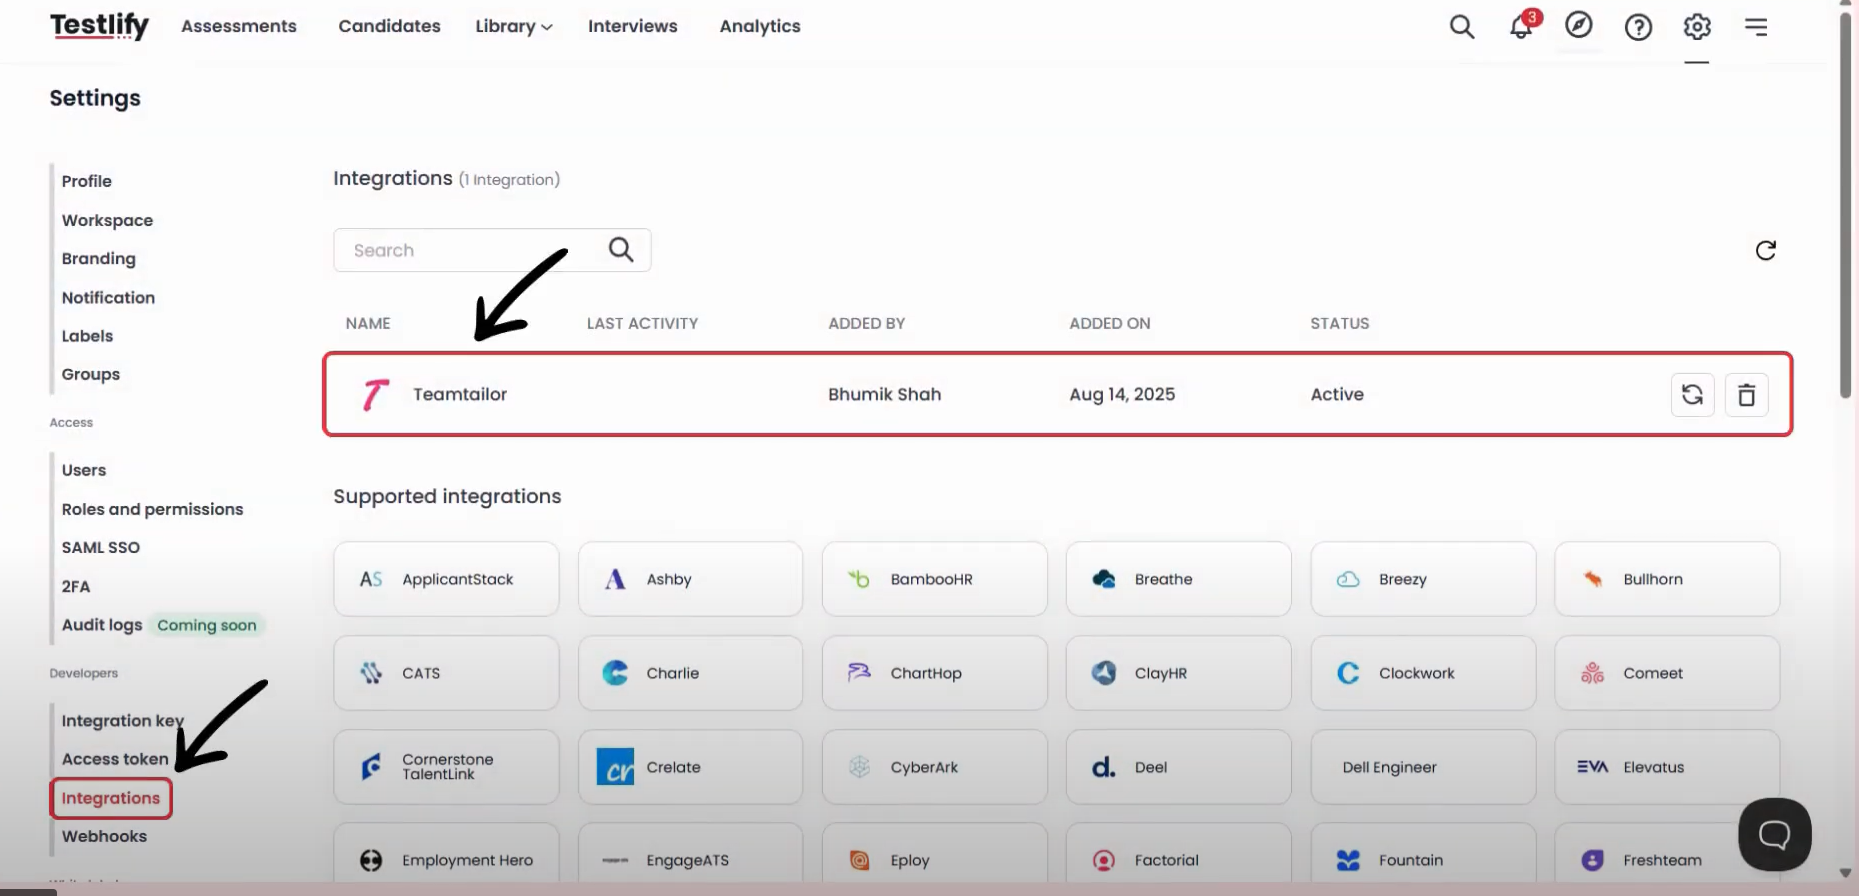
Task: Open SAML SSO settings
Action: (101, 547)
